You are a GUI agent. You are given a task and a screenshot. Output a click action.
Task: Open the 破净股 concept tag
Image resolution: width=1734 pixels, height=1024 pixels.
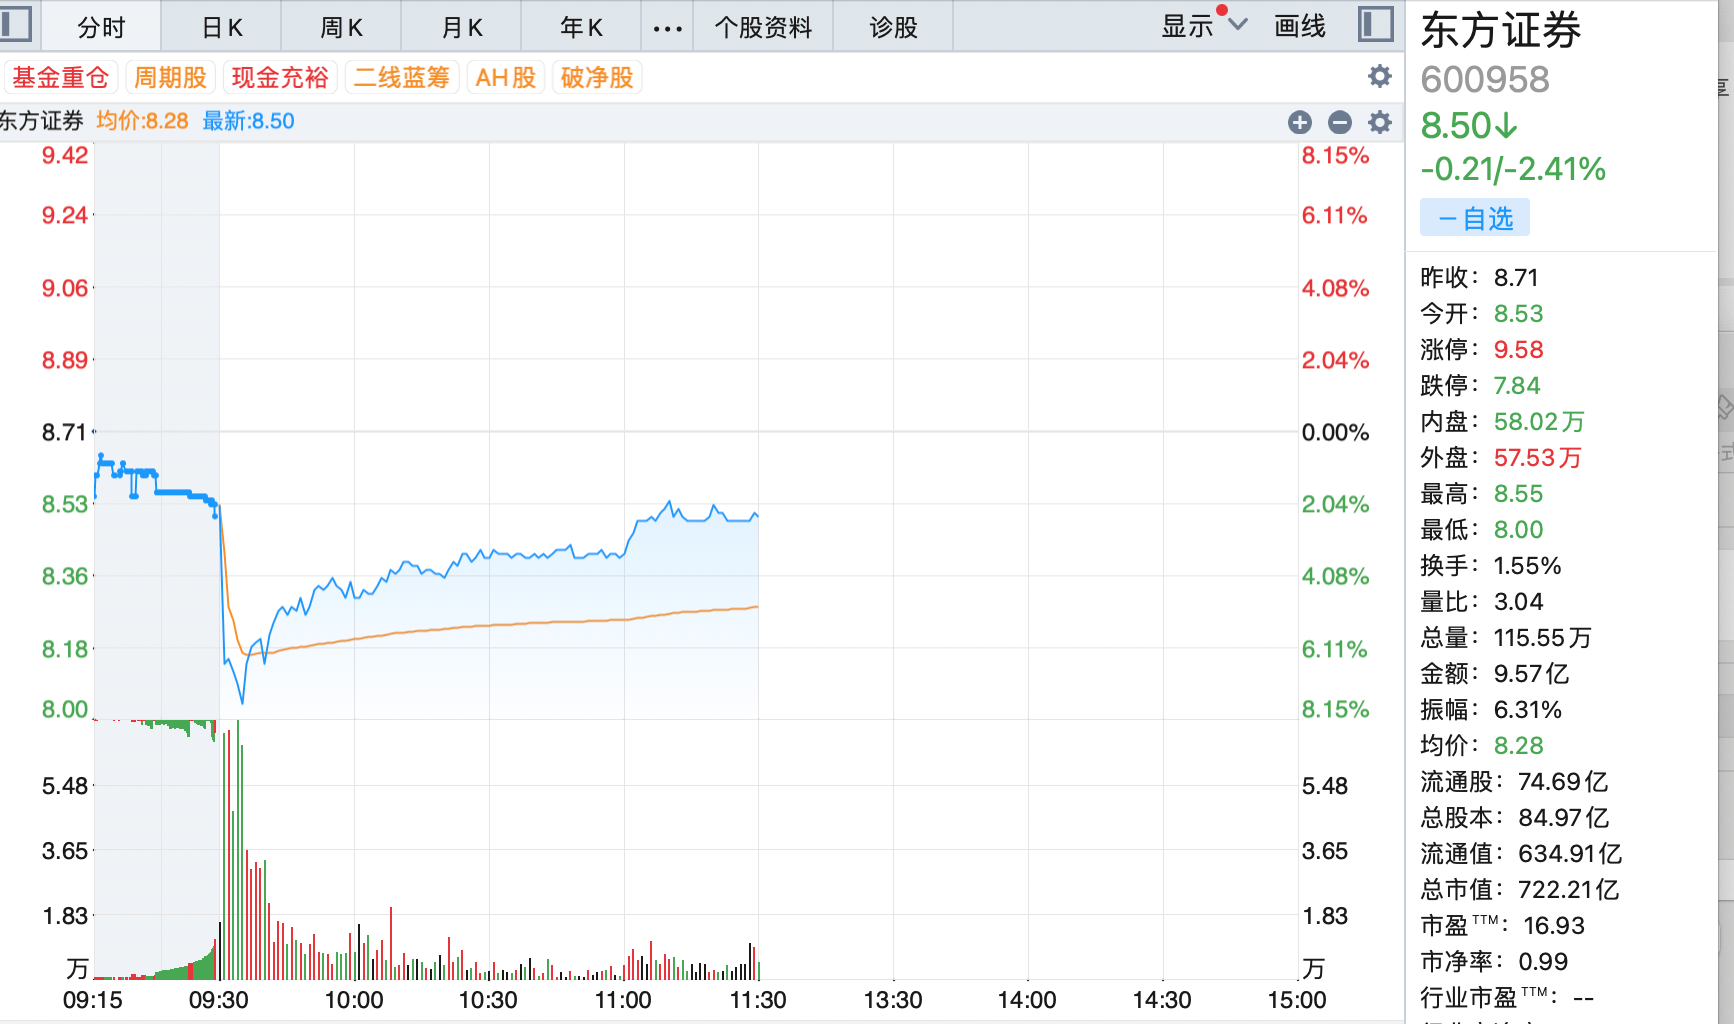click(597, 77)
